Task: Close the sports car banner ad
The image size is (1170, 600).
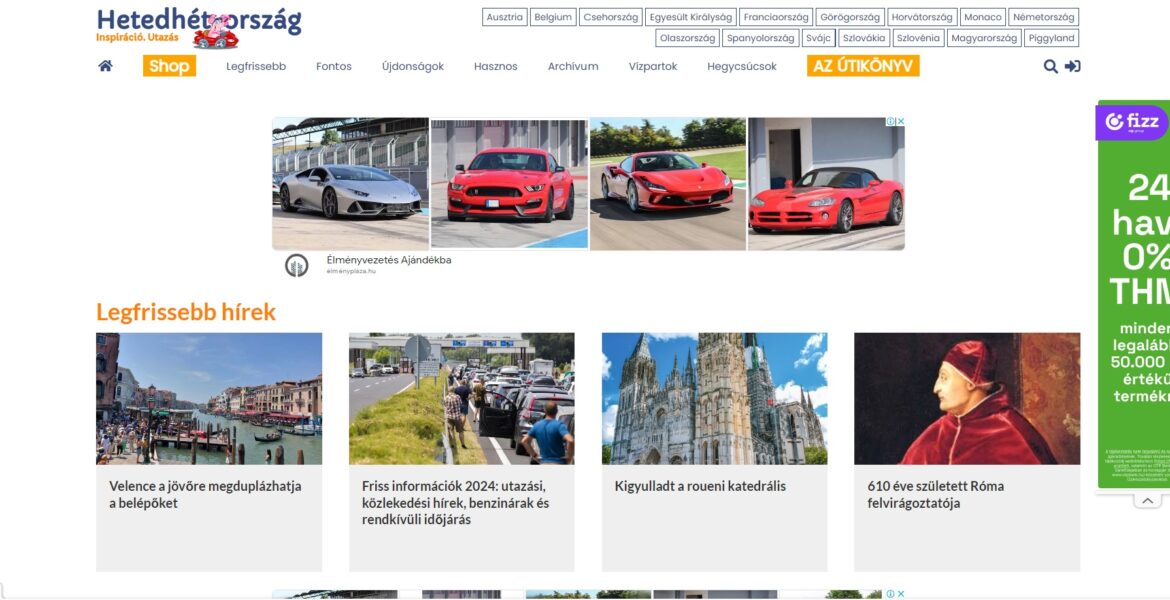Action: tap(900, 122)
